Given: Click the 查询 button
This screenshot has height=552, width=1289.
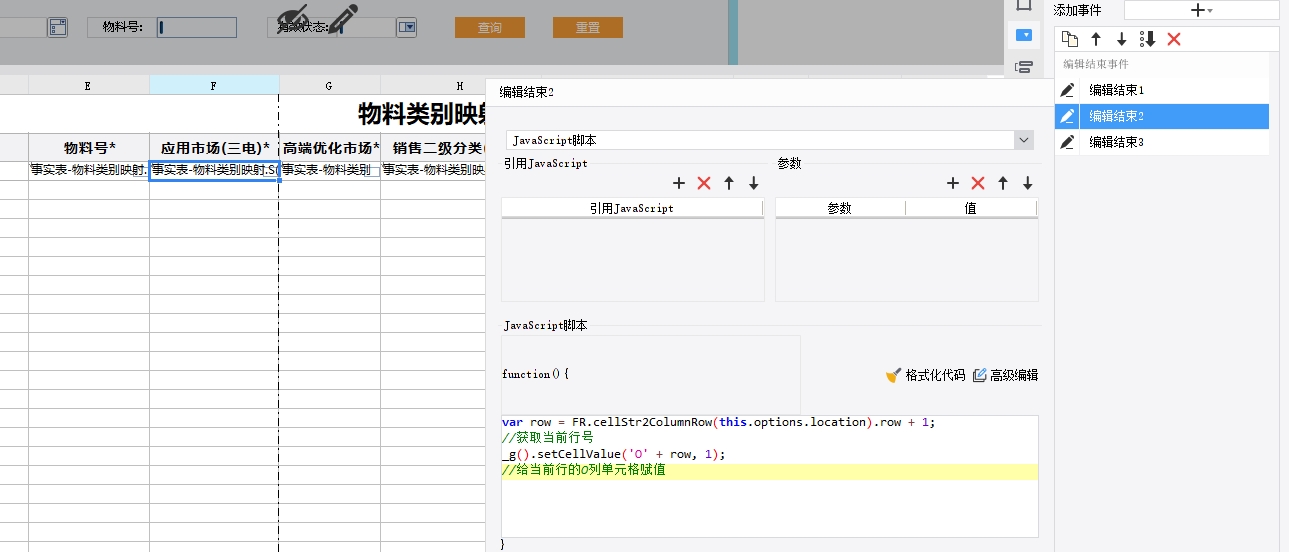Looking at the screenshot, I should coord(490,27).
